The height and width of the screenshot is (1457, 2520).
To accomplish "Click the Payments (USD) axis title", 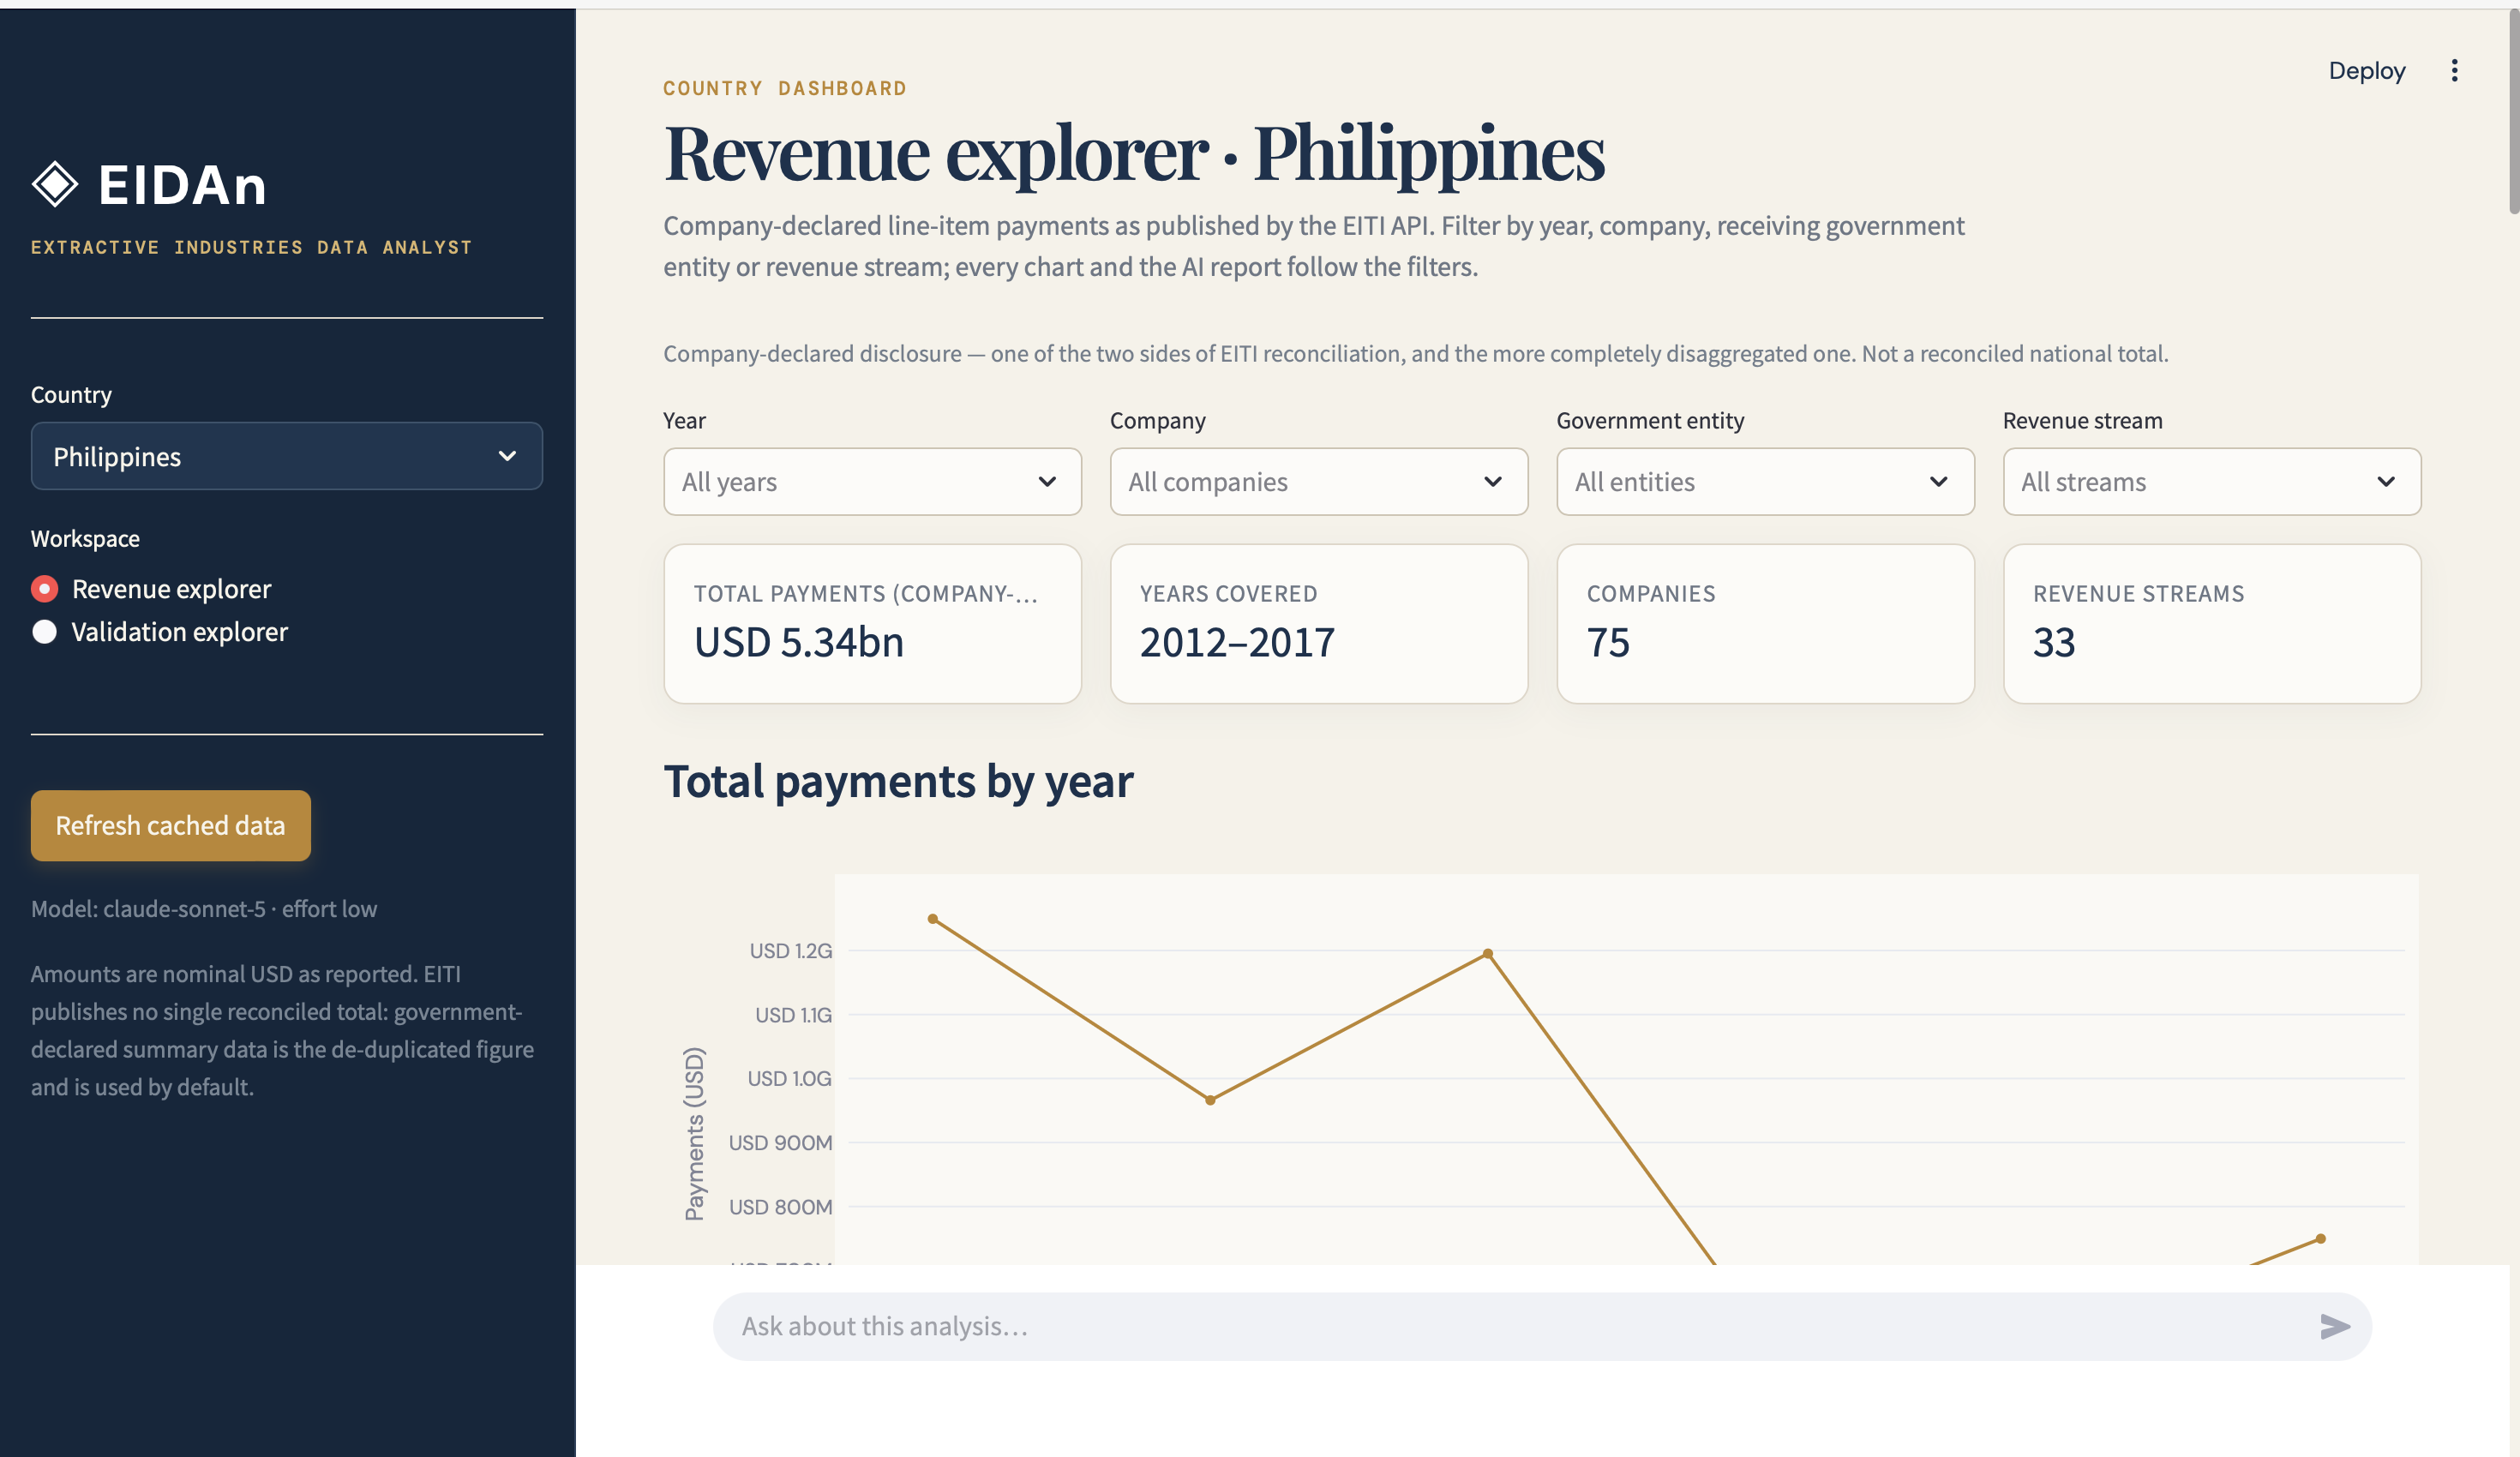I will pos(694,1134).
